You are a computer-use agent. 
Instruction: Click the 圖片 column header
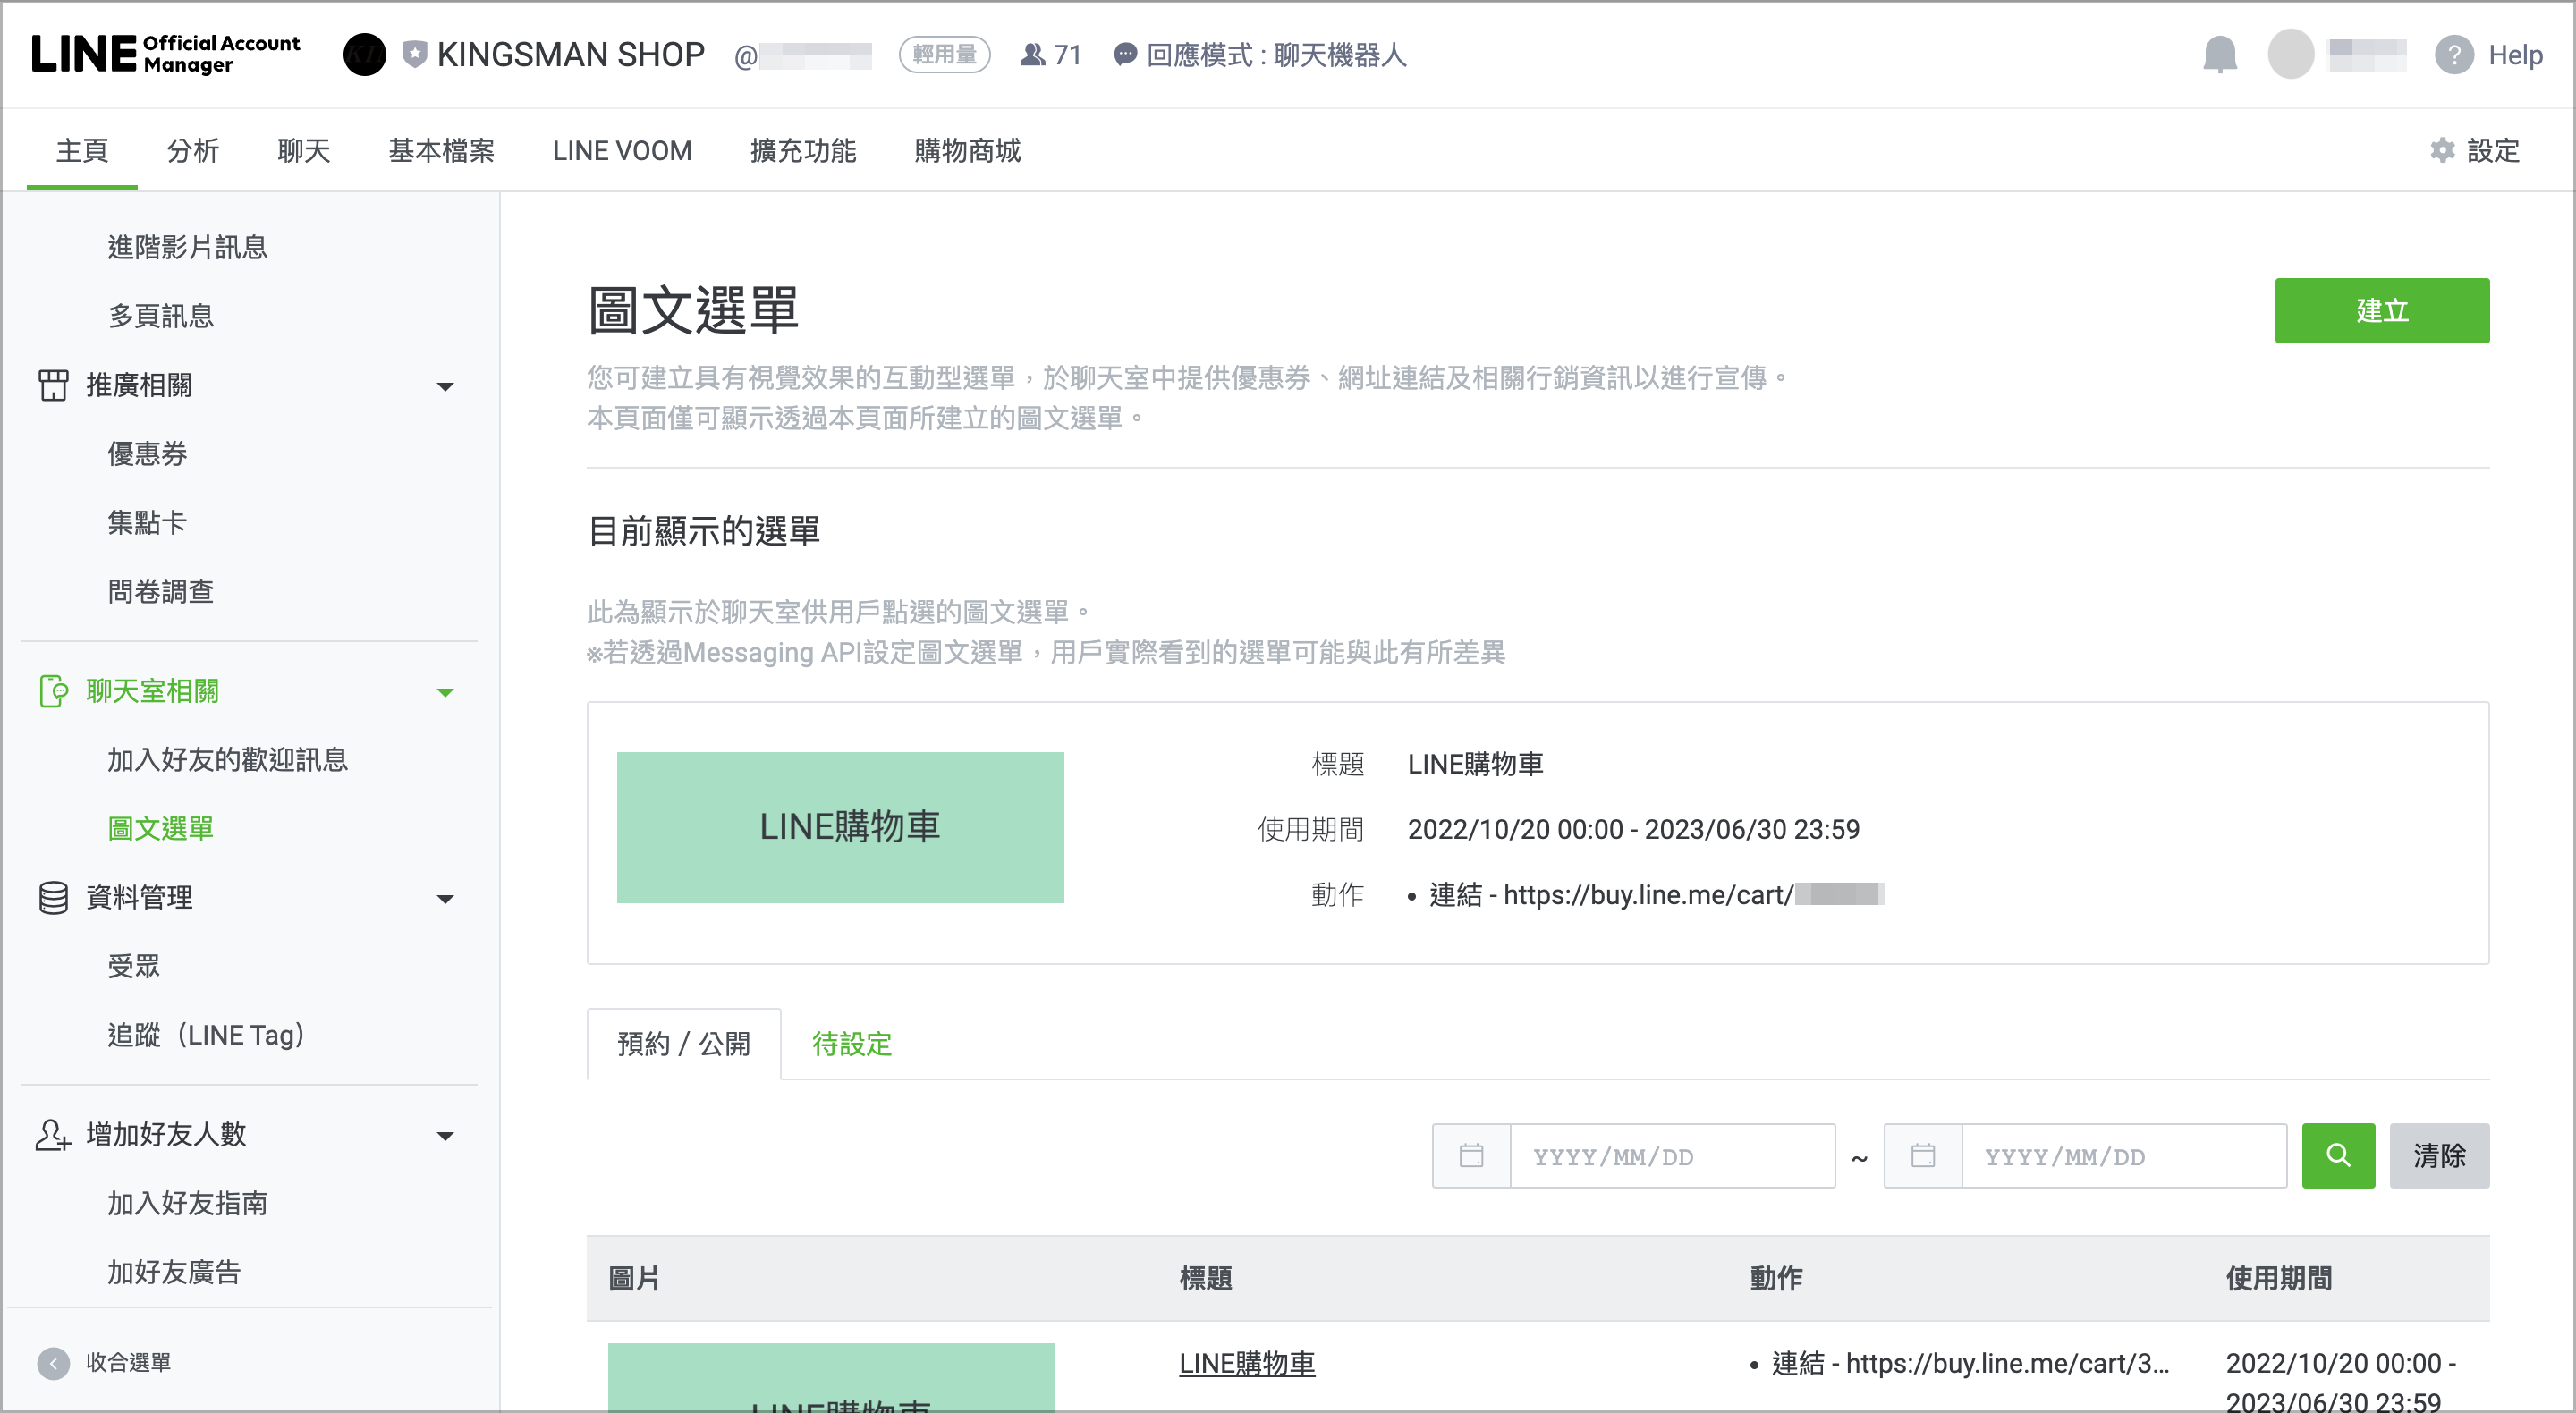634,1278
